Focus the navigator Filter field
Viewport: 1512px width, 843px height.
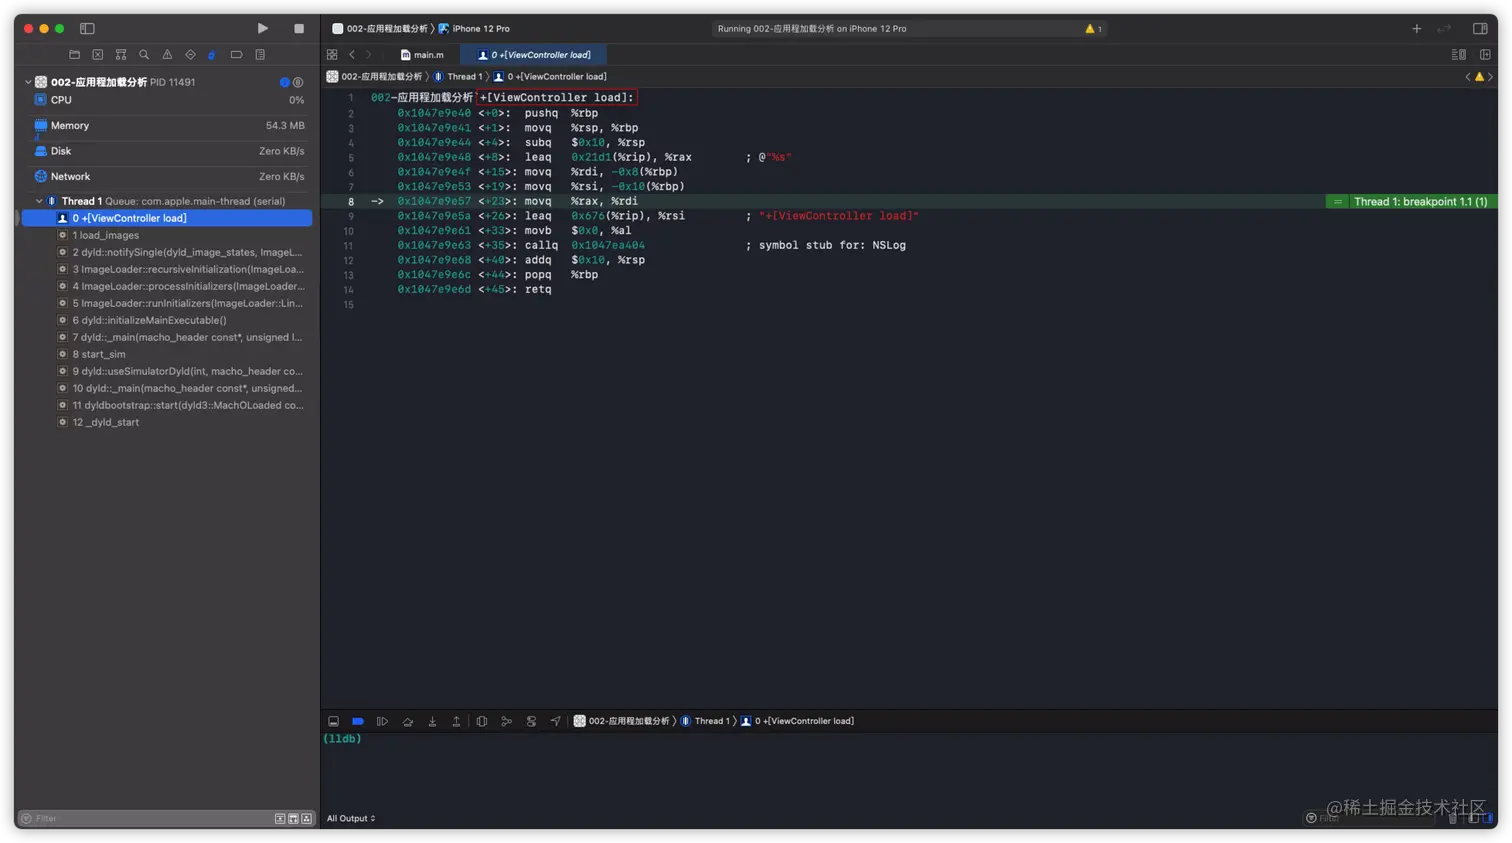point(147,819)
